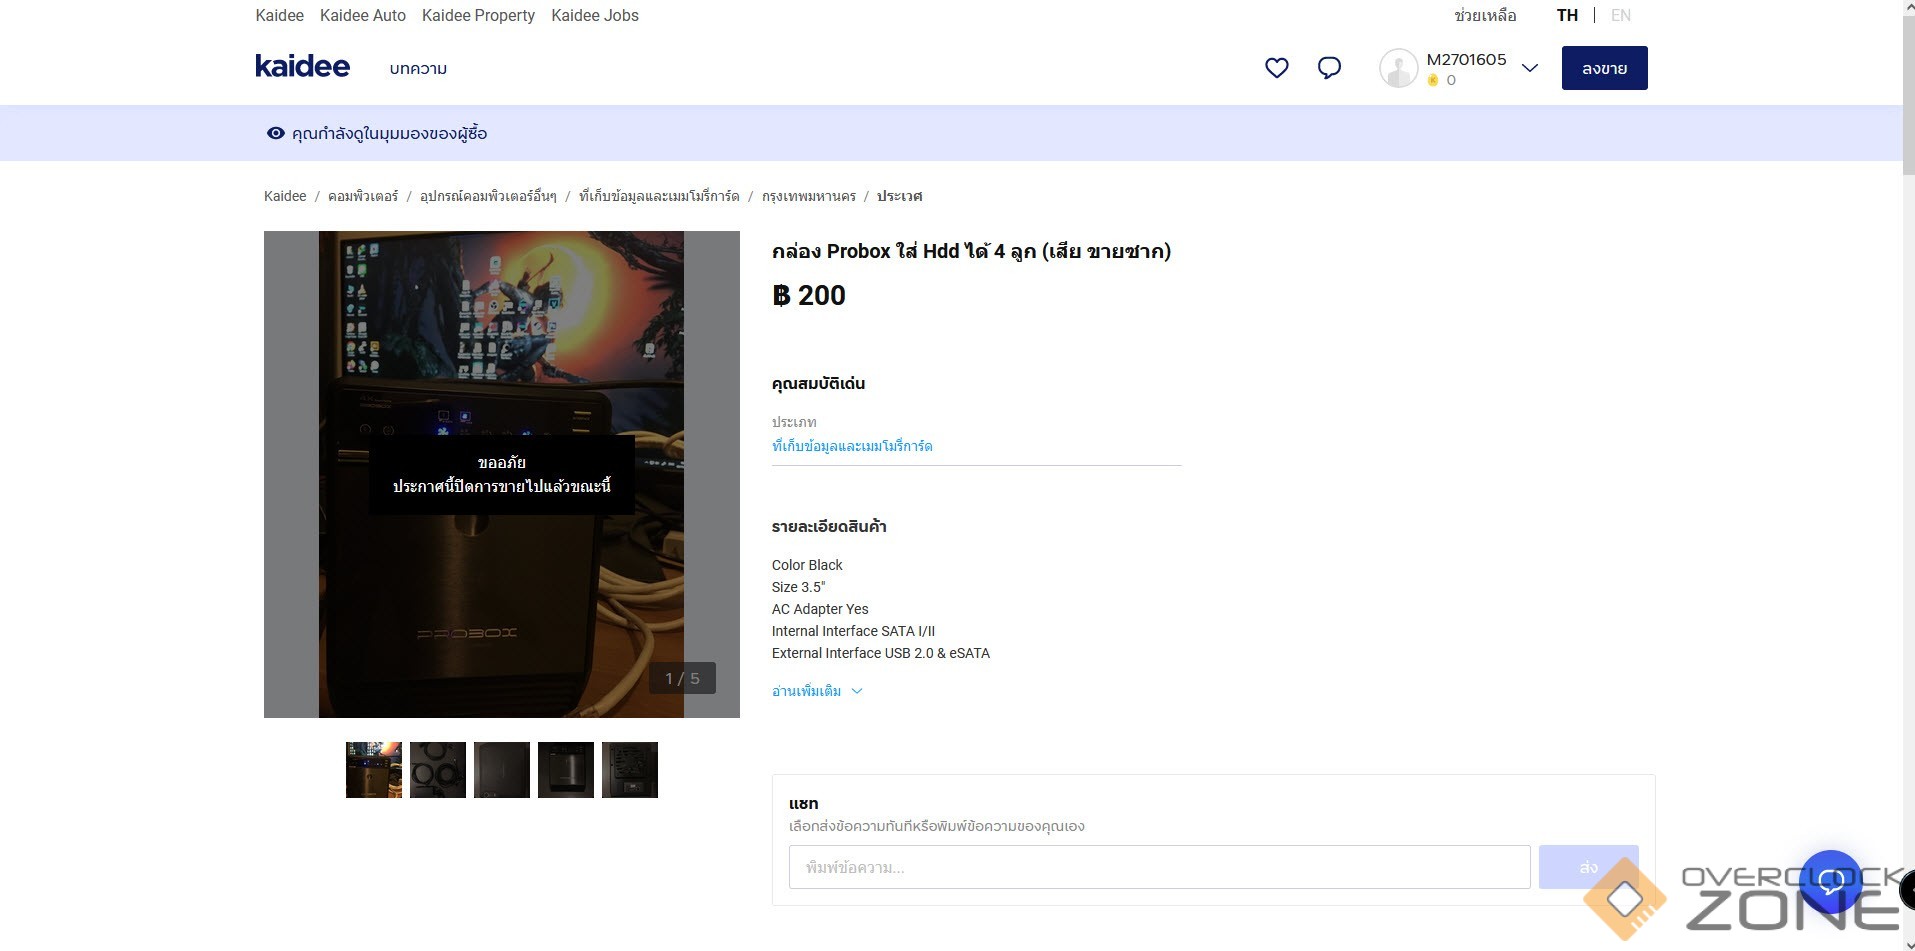This screenshot has height=951, width=1915.
Task: Open Kaidee Jobs from top navigation
Action: tap(595, 15)
